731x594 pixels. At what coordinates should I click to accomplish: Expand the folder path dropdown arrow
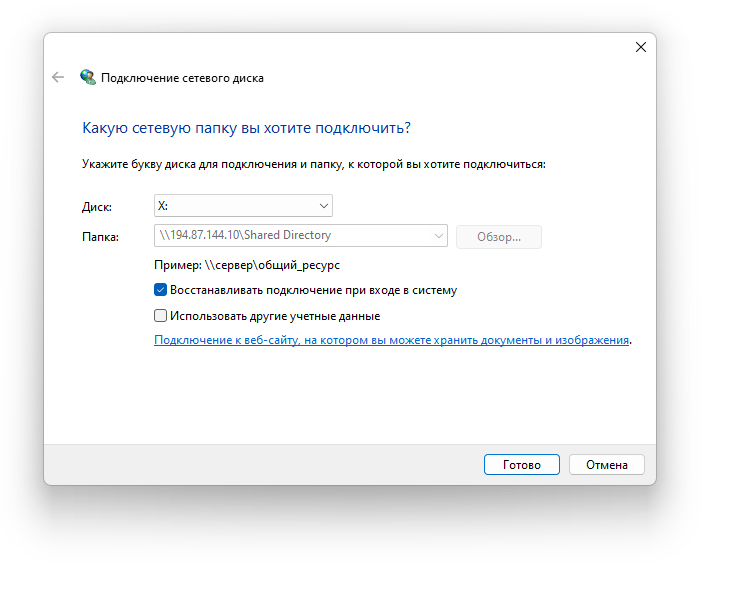(438, 236)
